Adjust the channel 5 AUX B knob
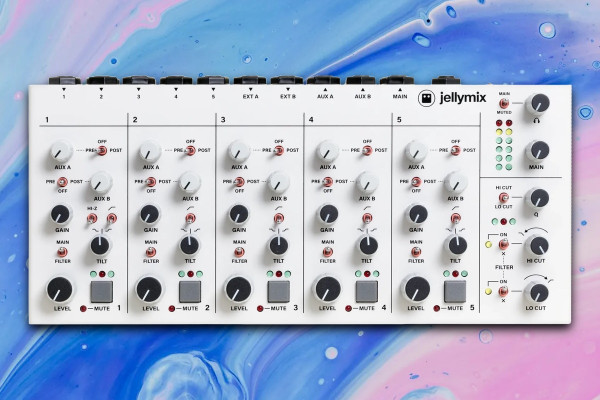 click(x=455, y=183)
